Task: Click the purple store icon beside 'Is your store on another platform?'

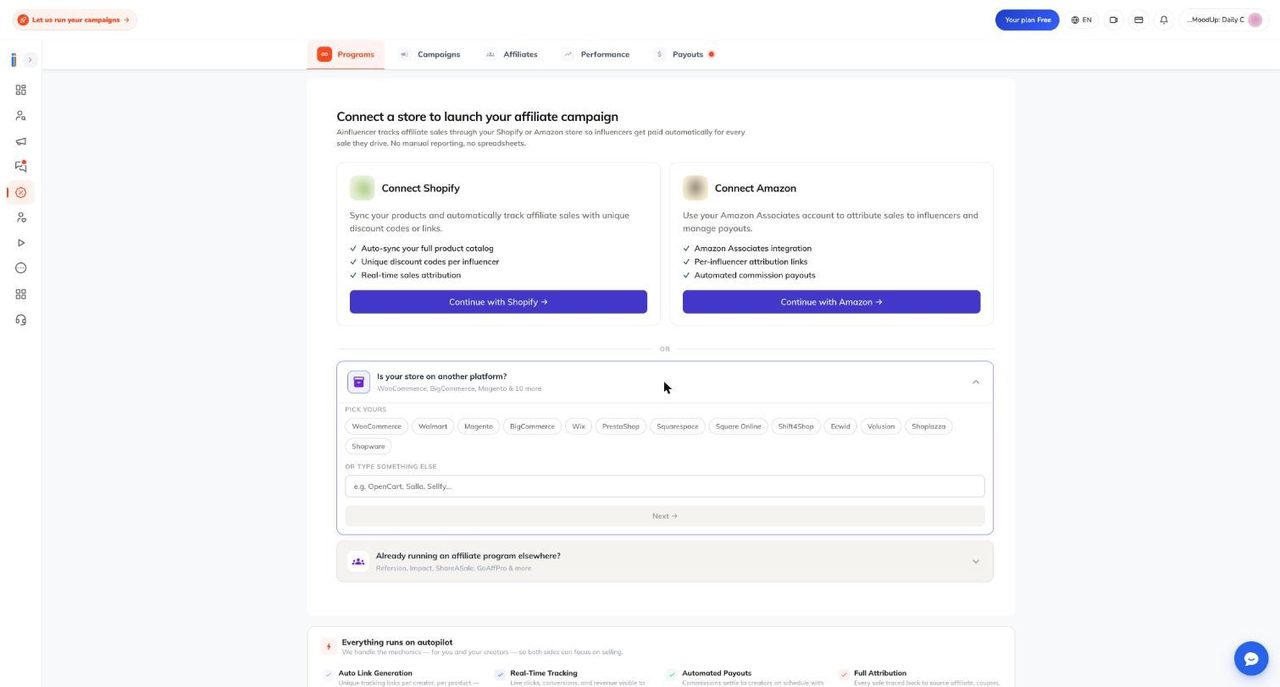Action: [359, 382]
